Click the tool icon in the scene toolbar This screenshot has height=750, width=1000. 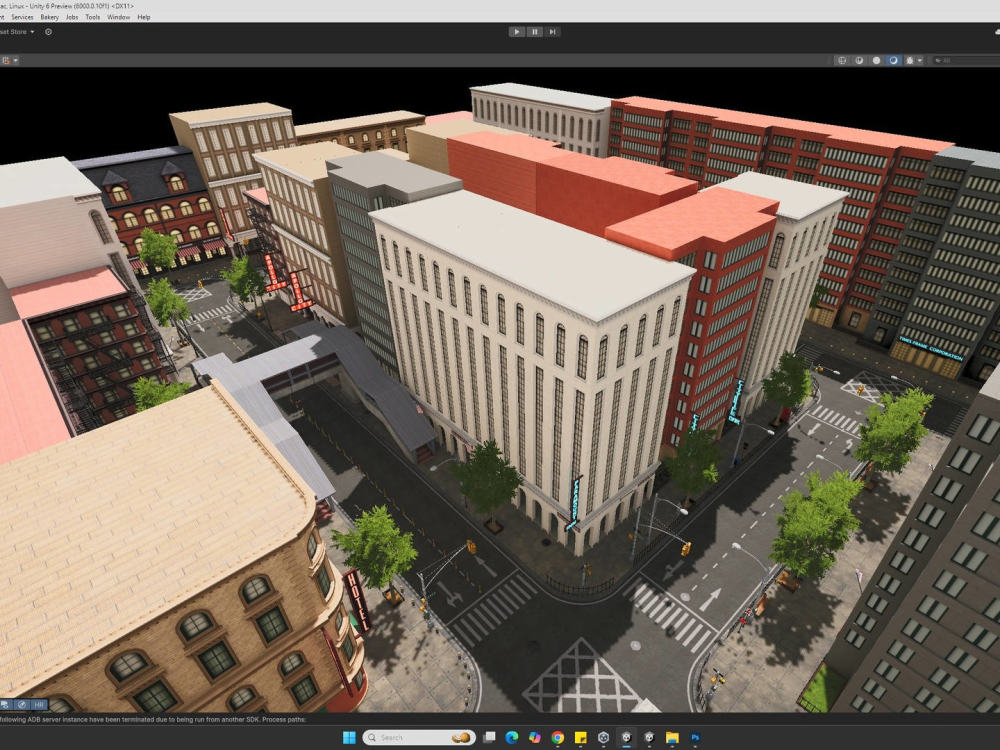click(x=6, y=61)
